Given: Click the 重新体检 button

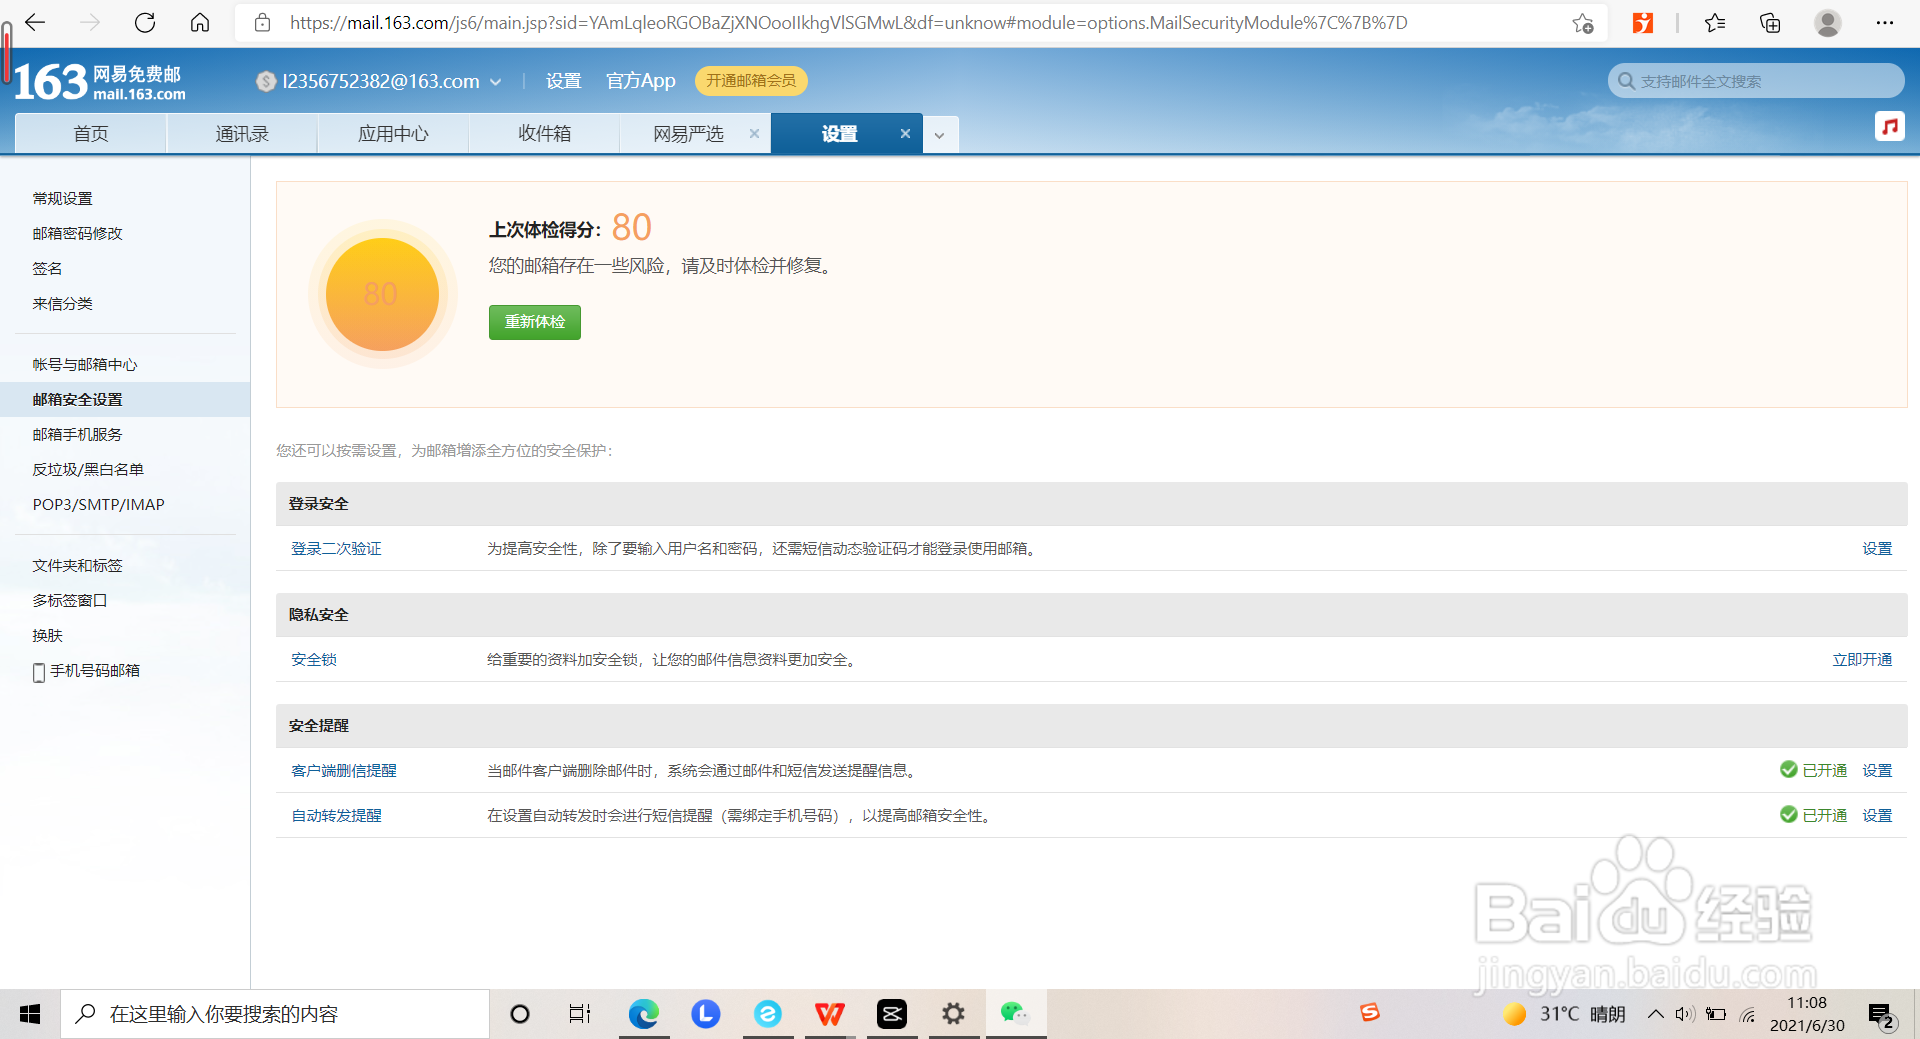Looking at the screenshot, I should coord(534,322).
